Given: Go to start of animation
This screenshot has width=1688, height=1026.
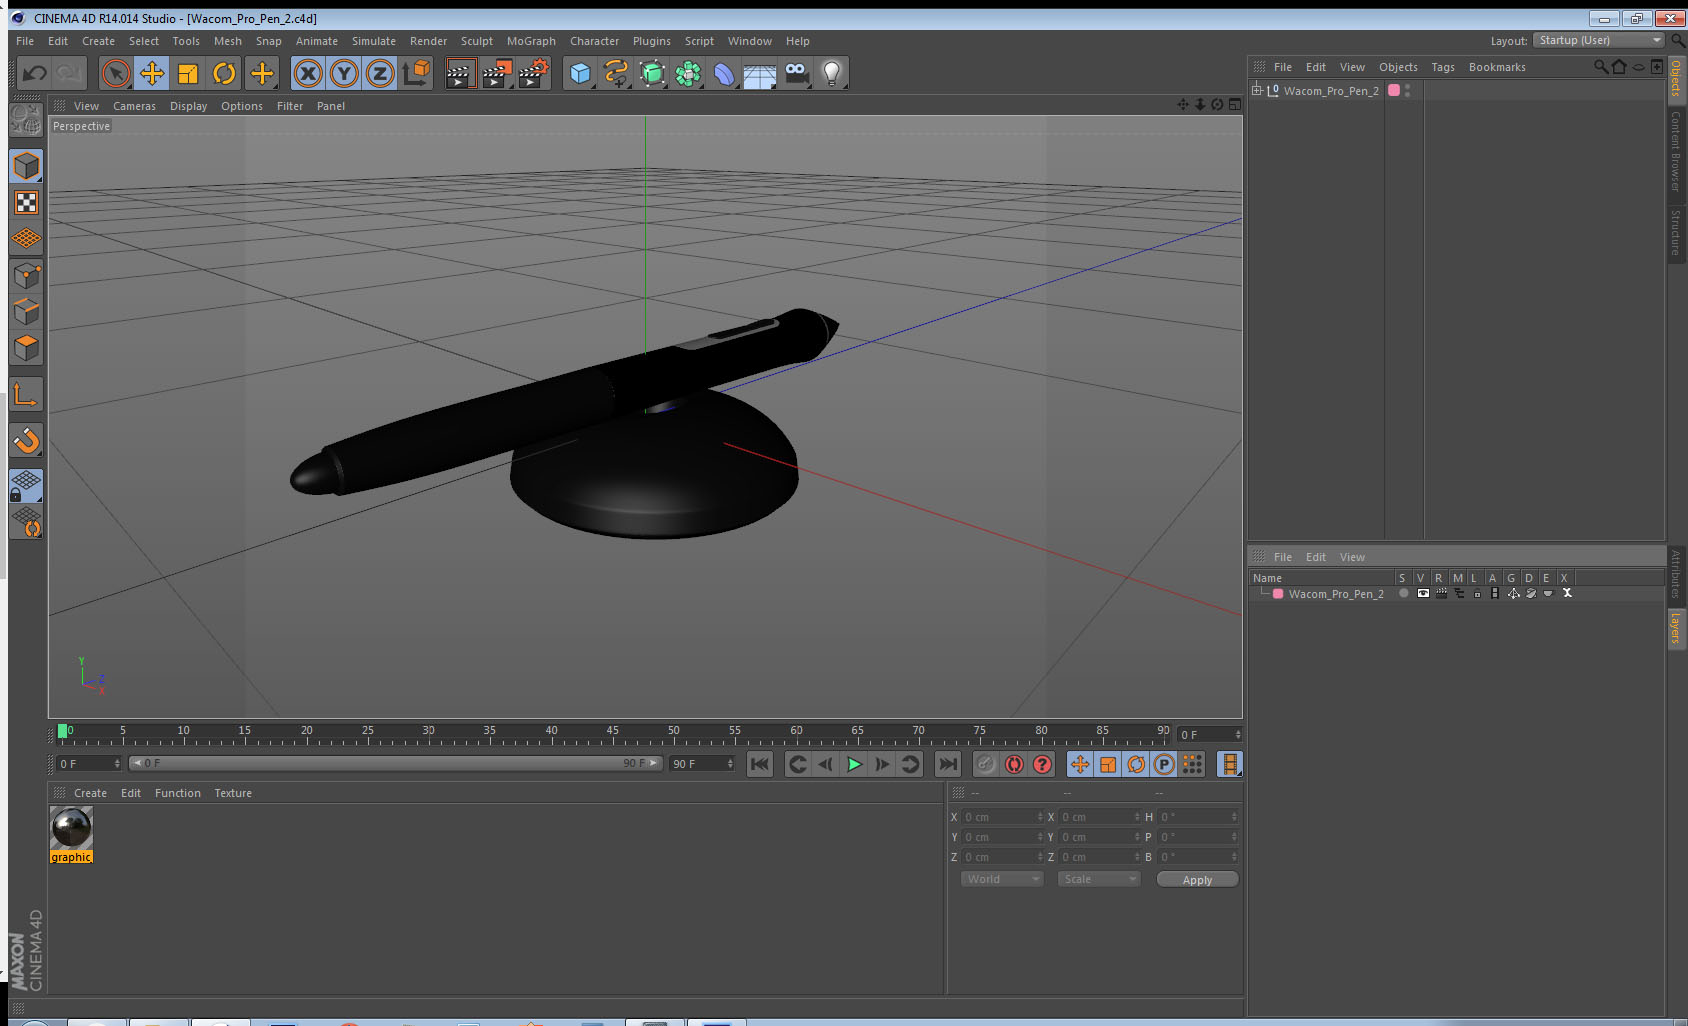Looking at the screenshot, I should [x=760, y=764].
